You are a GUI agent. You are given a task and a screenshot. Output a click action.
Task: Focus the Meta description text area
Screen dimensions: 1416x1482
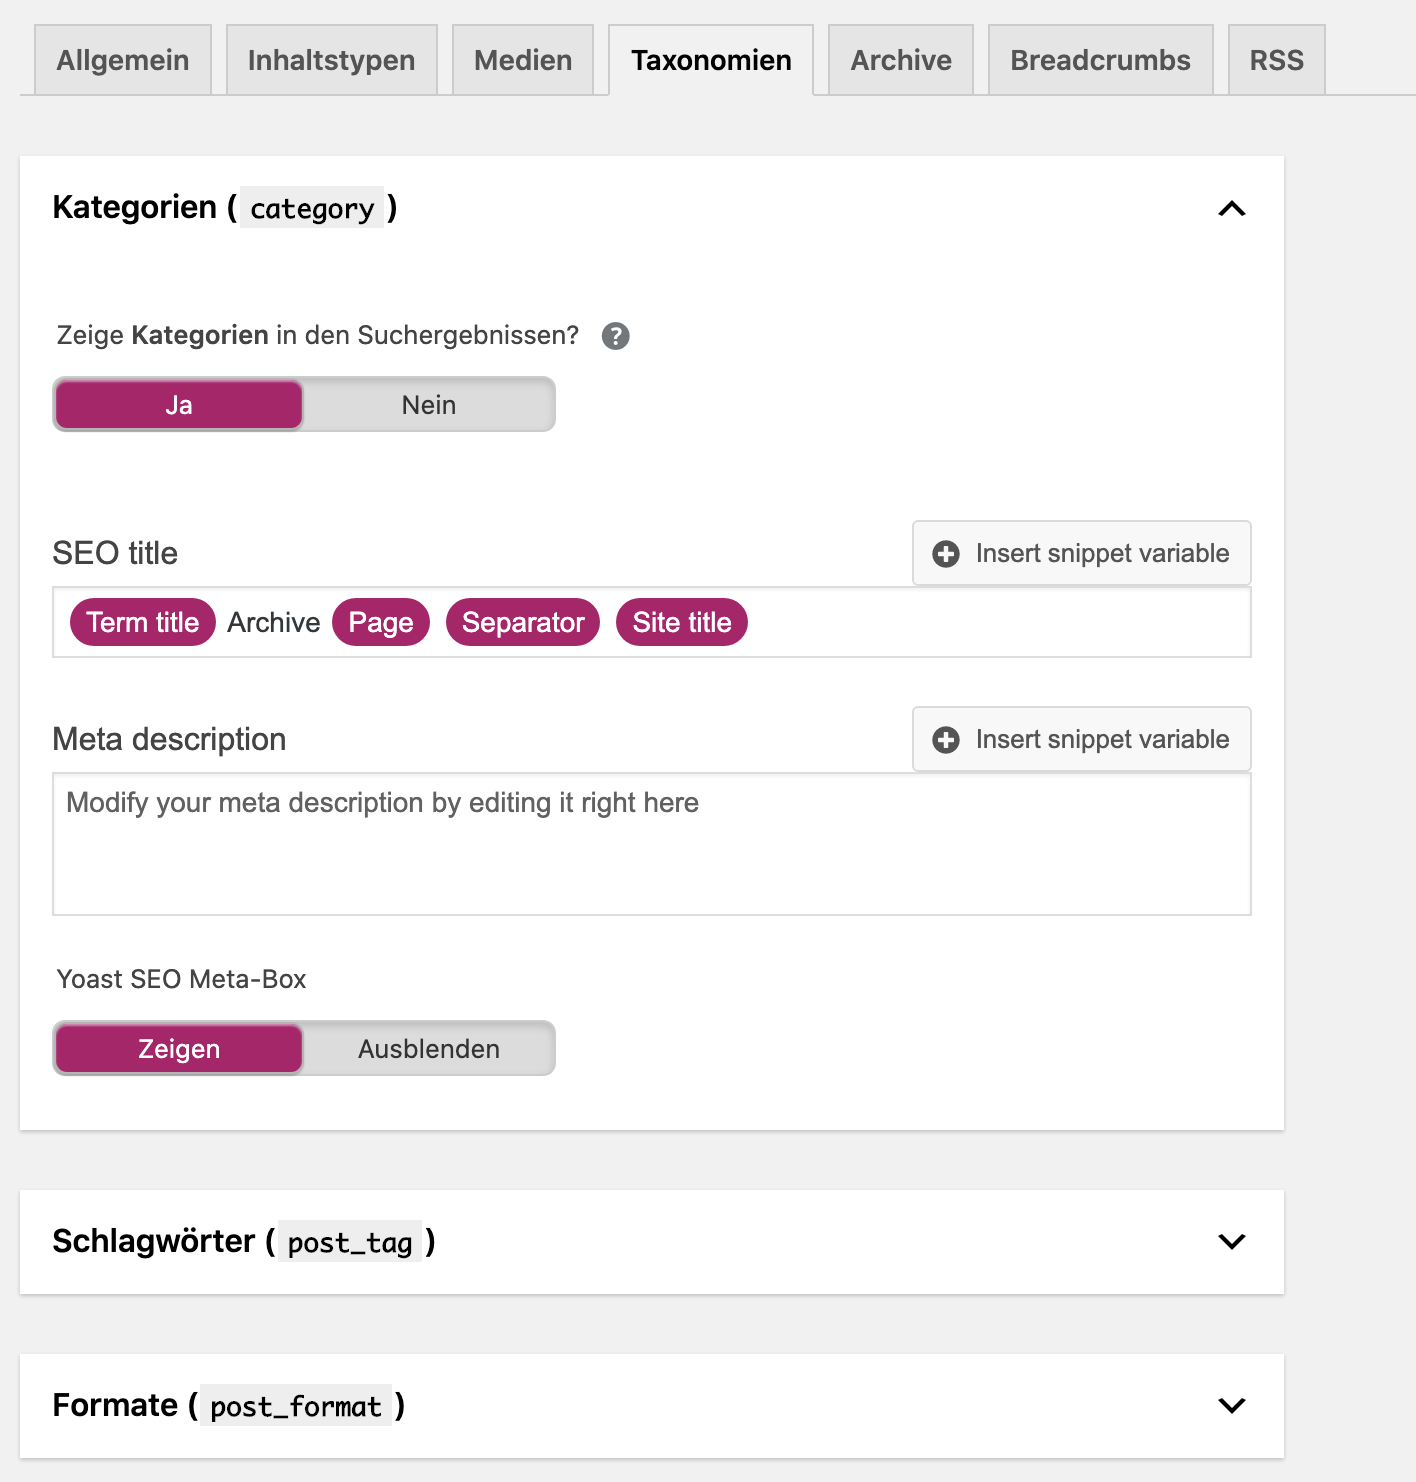652,844
